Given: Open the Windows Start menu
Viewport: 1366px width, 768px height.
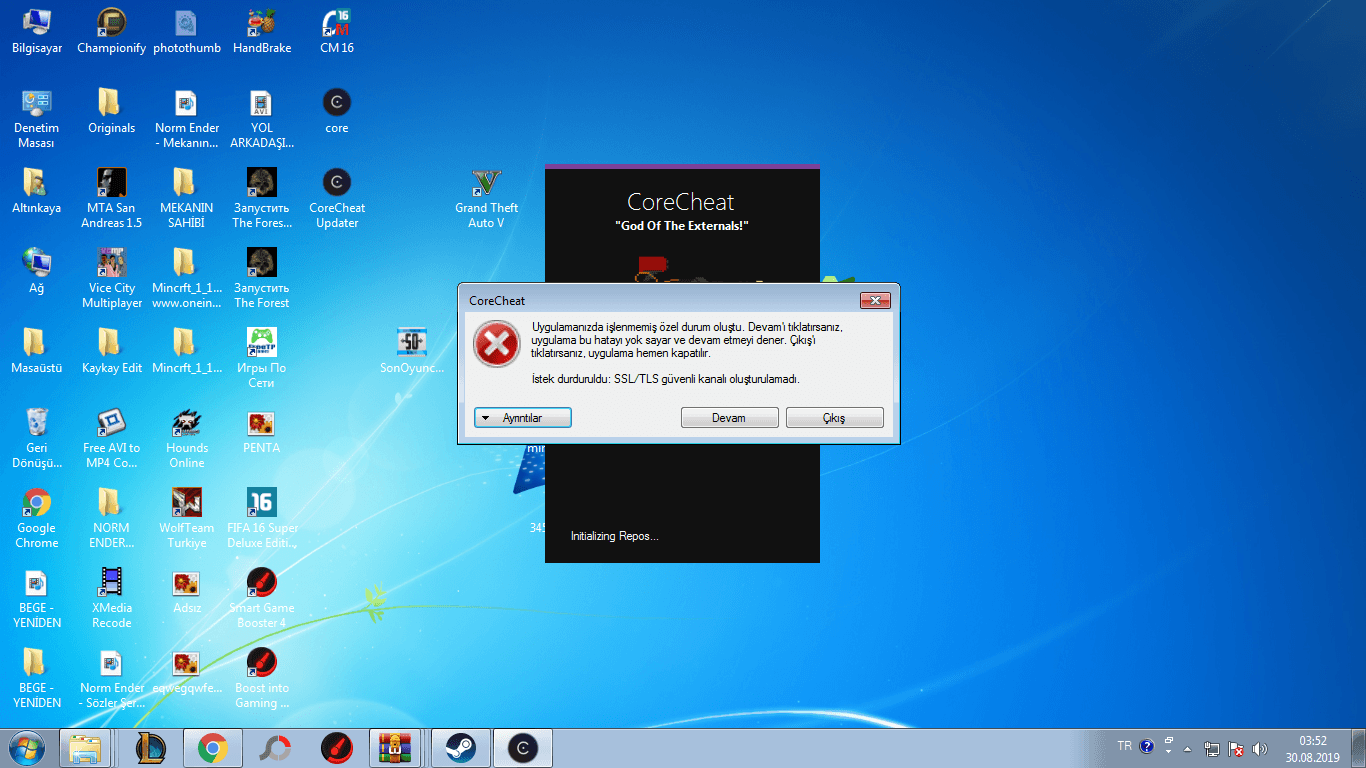Looking at the screenshot, I should coord(27,747).
